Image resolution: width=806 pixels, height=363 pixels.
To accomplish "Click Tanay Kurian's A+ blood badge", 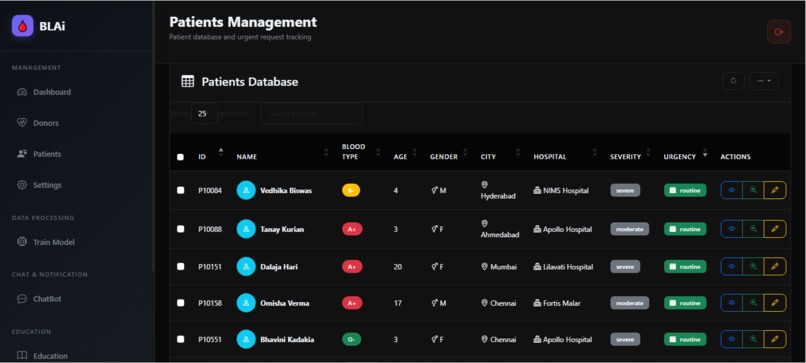I will point(352,229).
